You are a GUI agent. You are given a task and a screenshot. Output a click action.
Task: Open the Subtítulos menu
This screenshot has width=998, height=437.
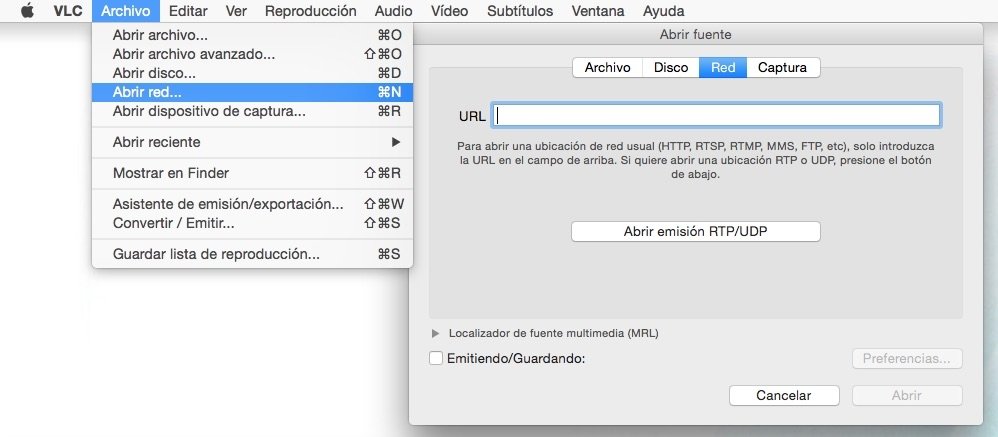point(520,11)
